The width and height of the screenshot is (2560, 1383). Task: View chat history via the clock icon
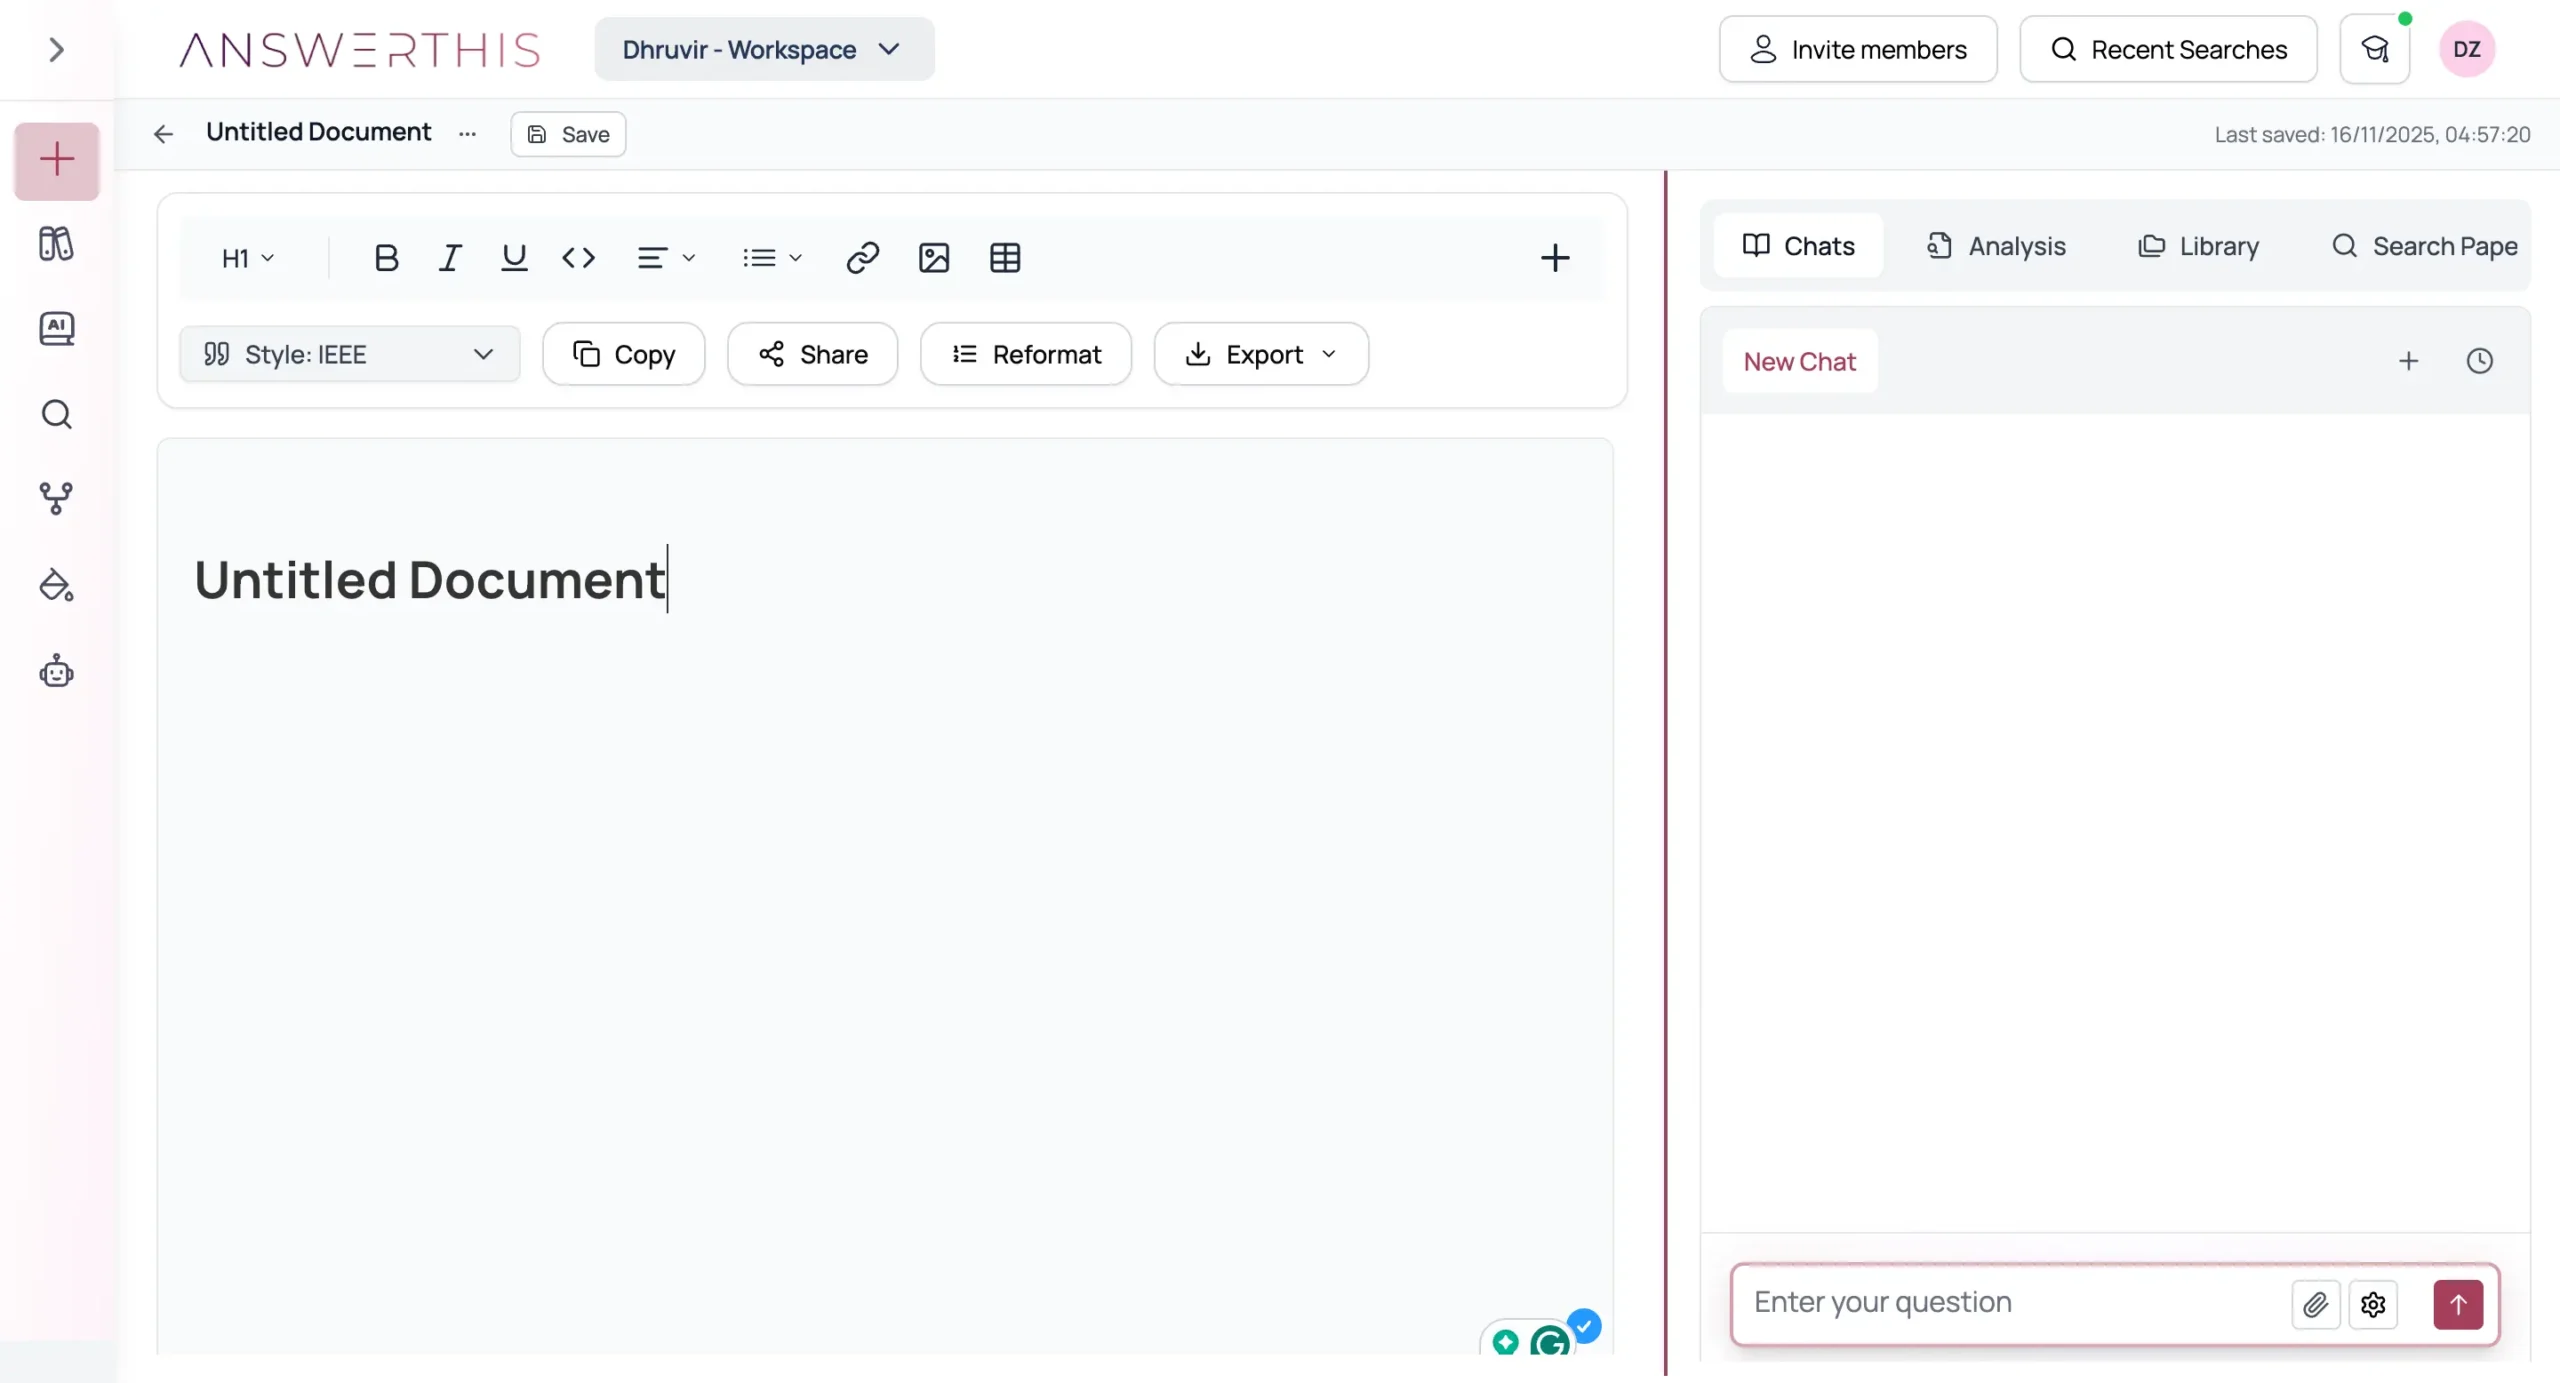(x=2481, y=360)
